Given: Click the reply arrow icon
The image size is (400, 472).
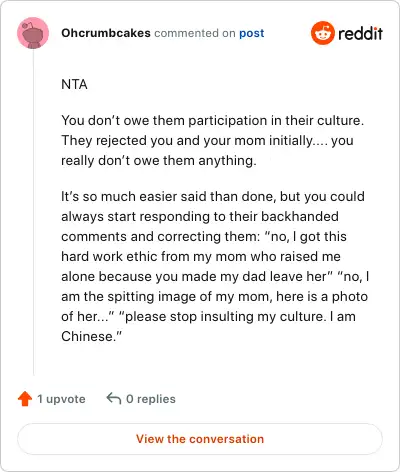Looking at the screenshot, I should tap(114, 398).
